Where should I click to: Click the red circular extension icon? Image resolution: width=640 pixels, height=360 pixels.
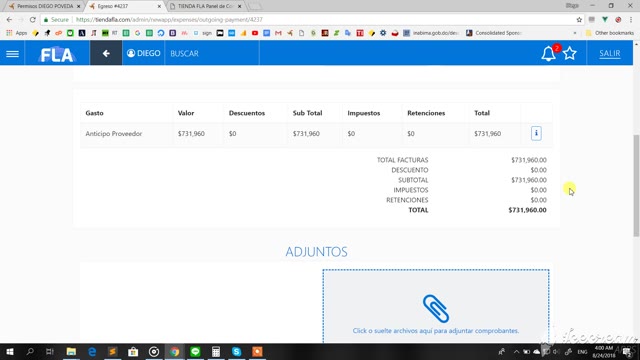click(618, 20)
